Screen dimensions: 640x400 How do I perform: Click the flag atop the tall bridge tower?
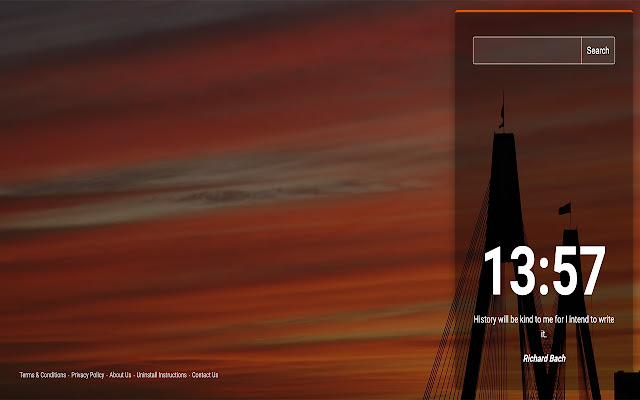501,111
